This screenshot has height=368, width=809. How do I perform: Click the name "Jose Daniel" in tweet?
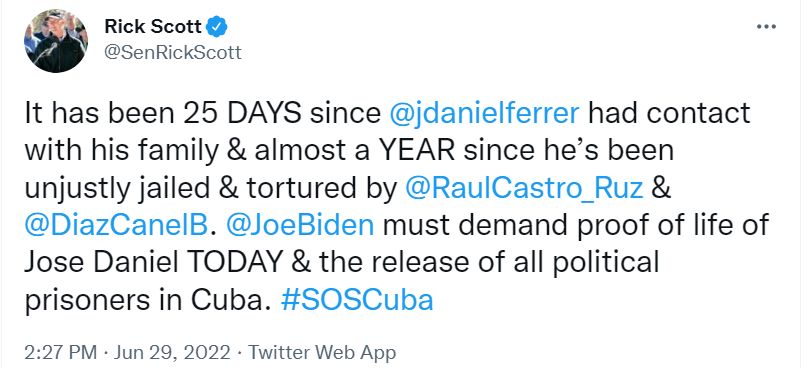coord(101,263)
